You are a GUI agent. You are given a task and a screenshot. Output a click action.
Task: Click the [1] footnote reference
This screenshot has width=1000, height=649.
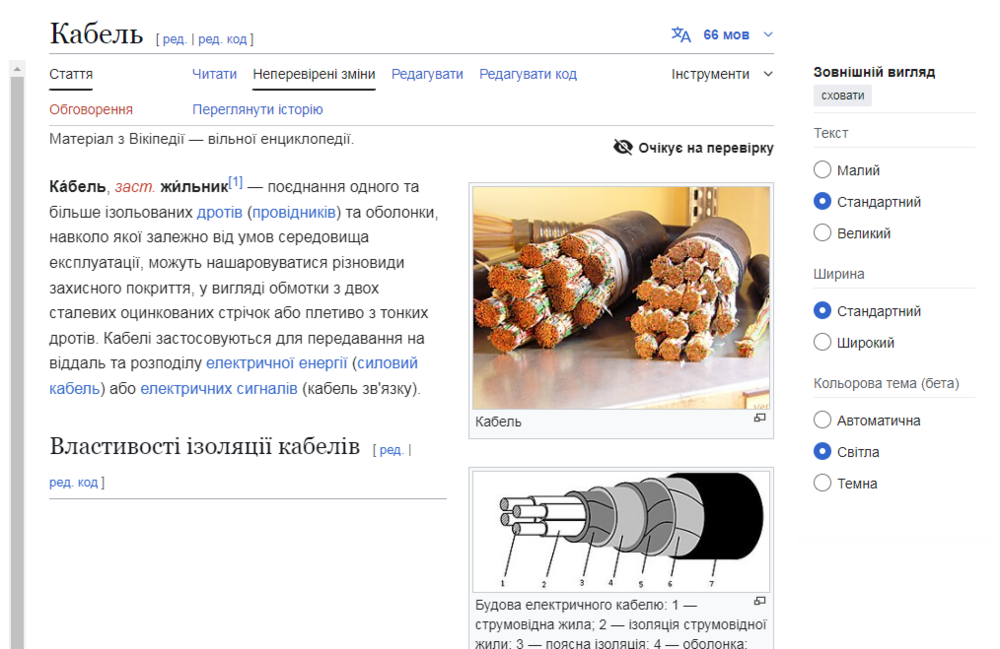tap(237, 180)
